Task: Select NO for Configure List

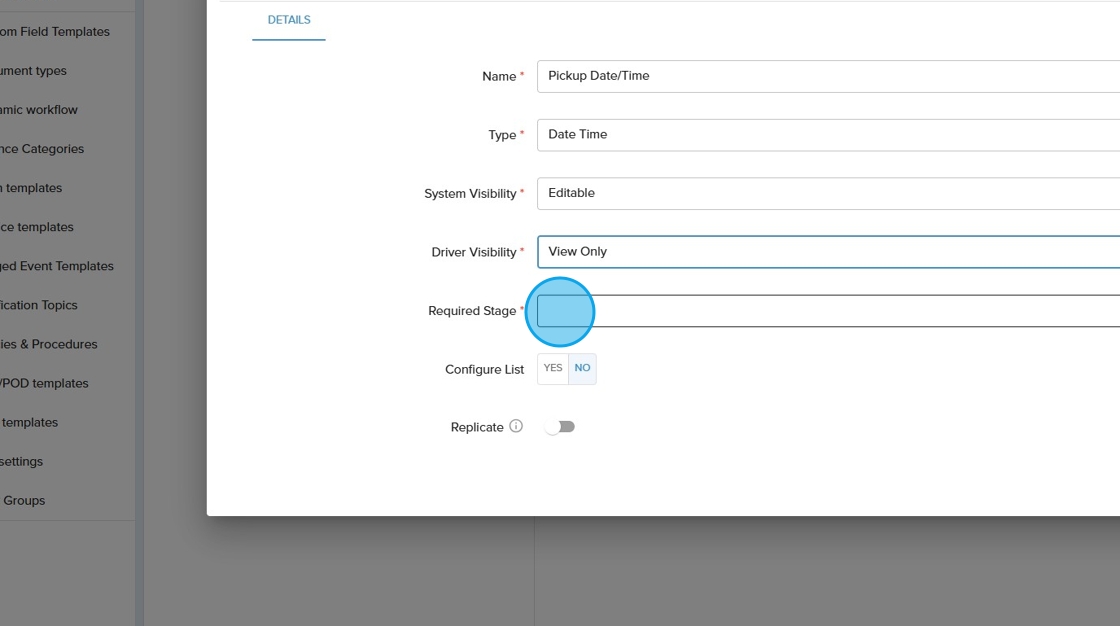Action: click(x=582, y=368)
